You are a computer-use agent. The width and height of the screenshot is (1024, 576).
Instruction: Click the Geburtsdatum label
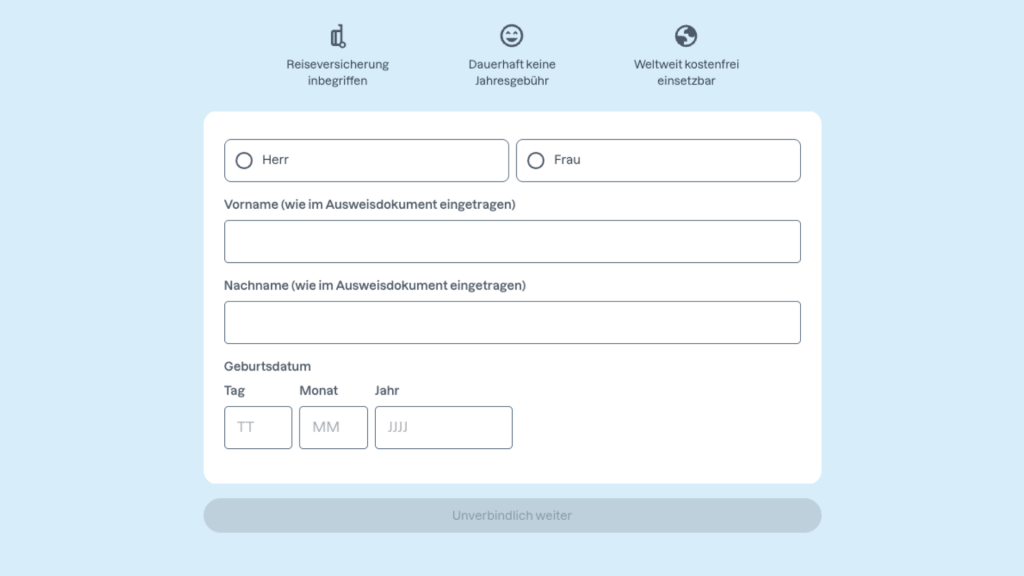tap(266, 366)
